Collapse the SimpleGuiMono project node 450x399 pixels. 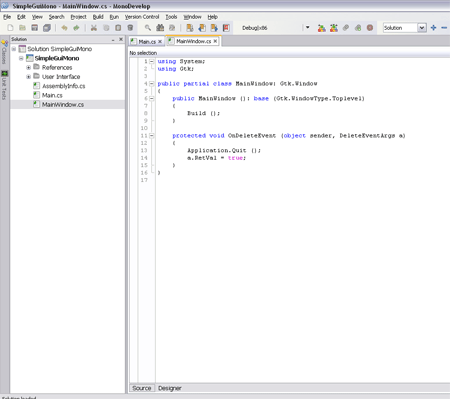tap(21, 58)
